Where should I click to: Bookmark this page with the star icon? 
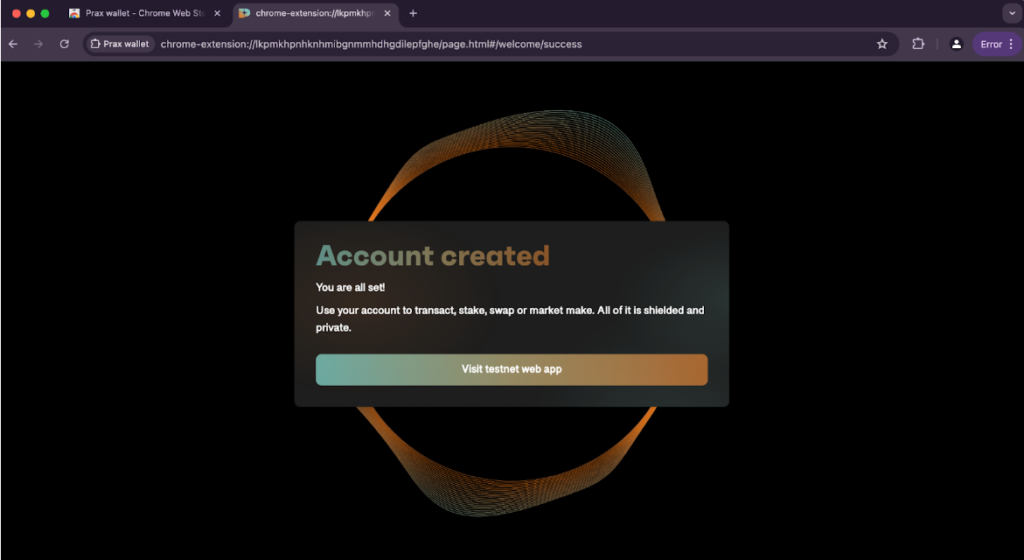coord(882,44)
